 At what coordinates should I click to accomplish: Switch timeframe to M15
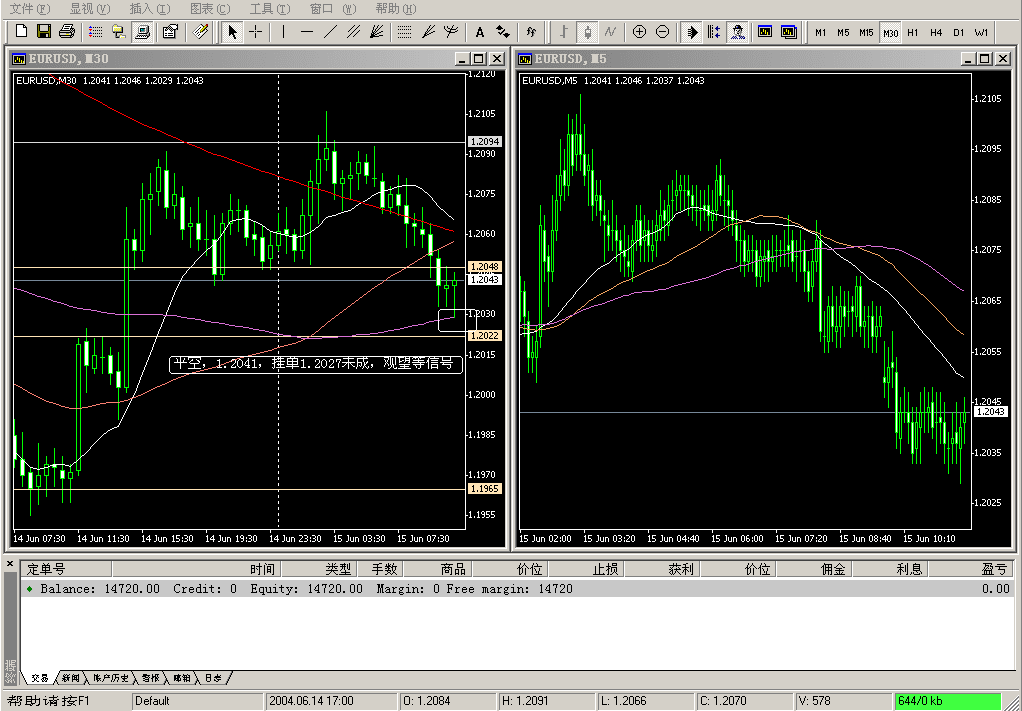coord(866,32)
